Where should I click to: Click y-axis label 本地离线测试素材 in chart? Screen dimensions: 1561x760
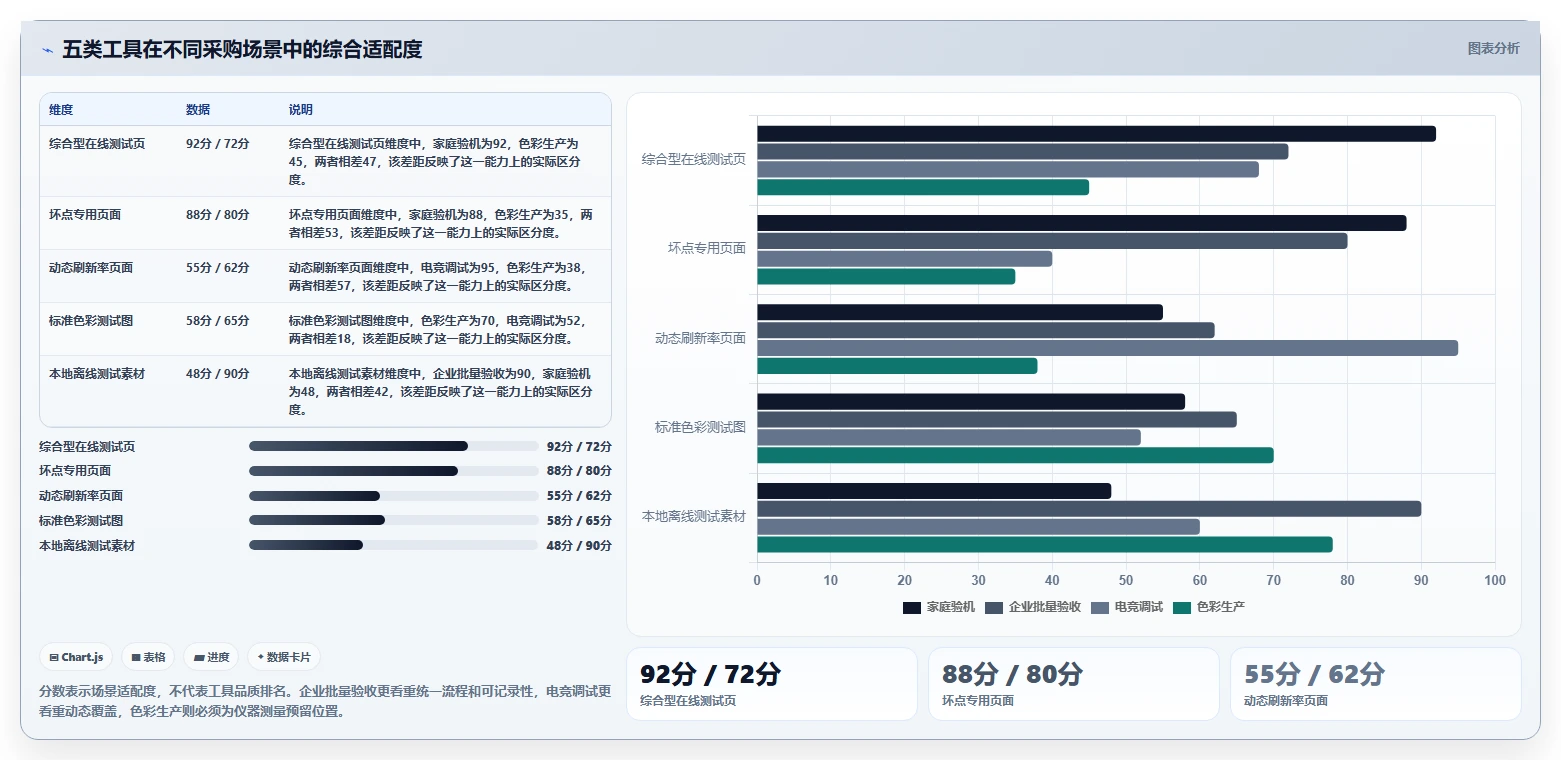pyautogui.click(x=694, y=517)
